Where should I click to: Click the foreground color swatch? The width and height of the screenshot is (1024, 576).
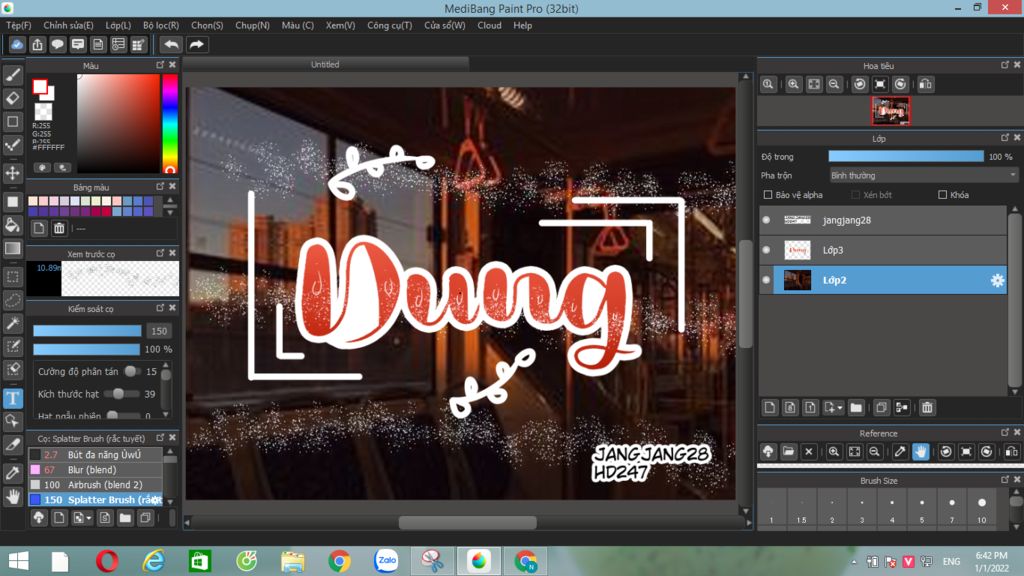click(x=40, y=86)
